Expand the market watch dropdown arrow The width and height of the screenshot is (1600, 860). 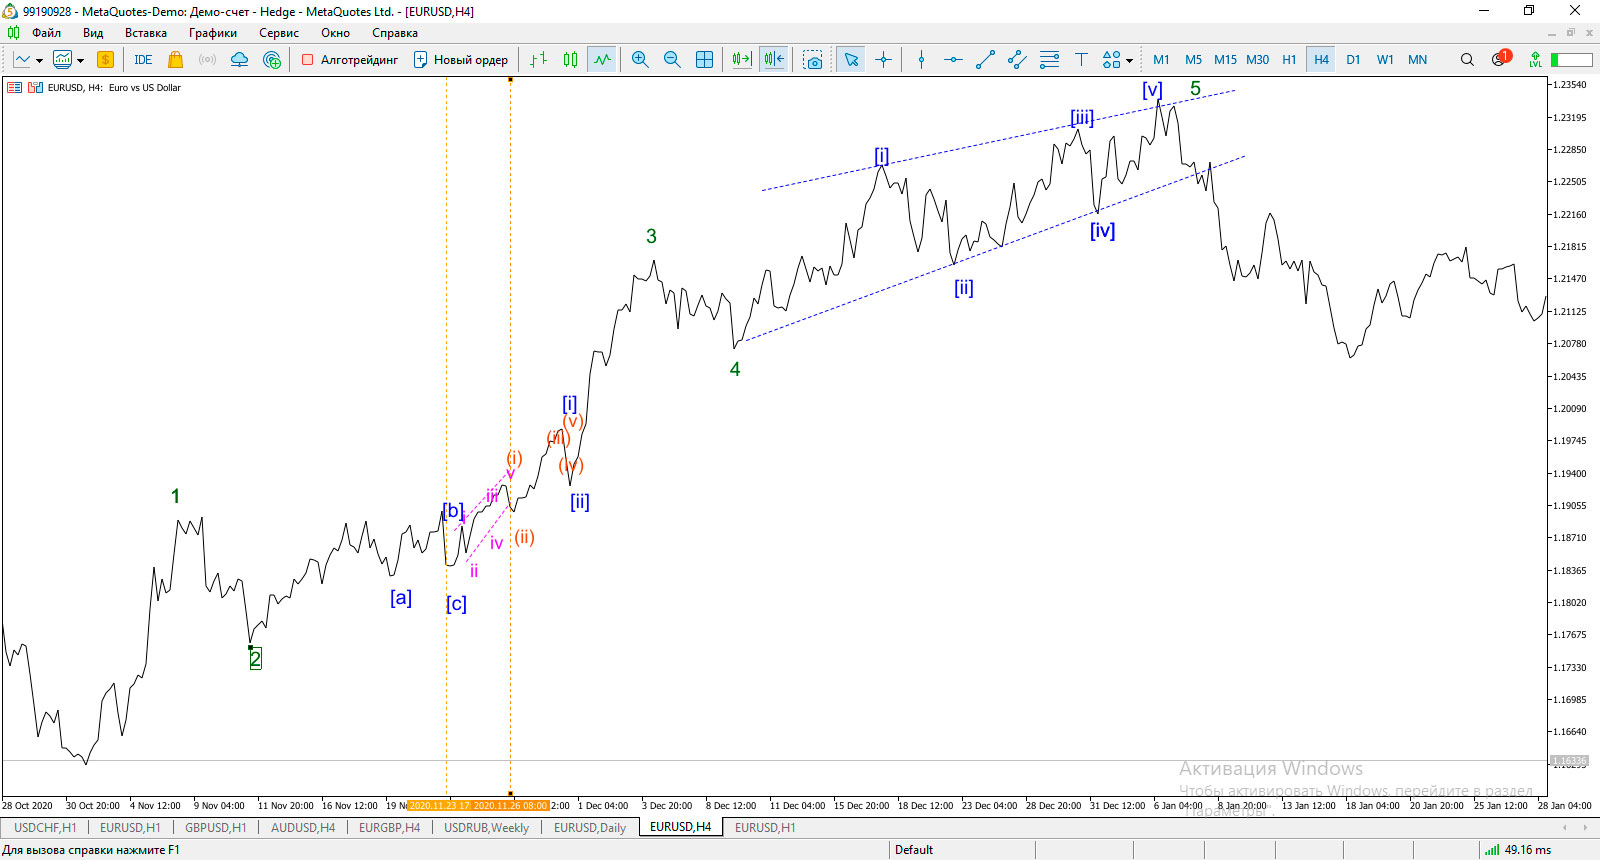pyautogui.click(x=81, y=61)
